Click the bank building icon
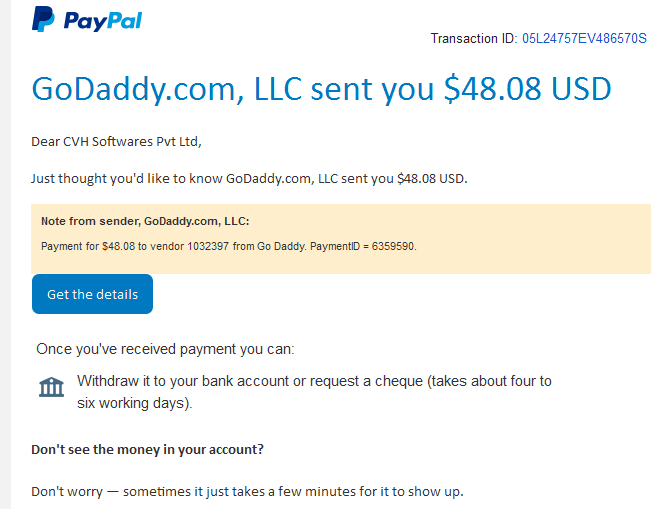The image size is (665, 509). point(51,387)
